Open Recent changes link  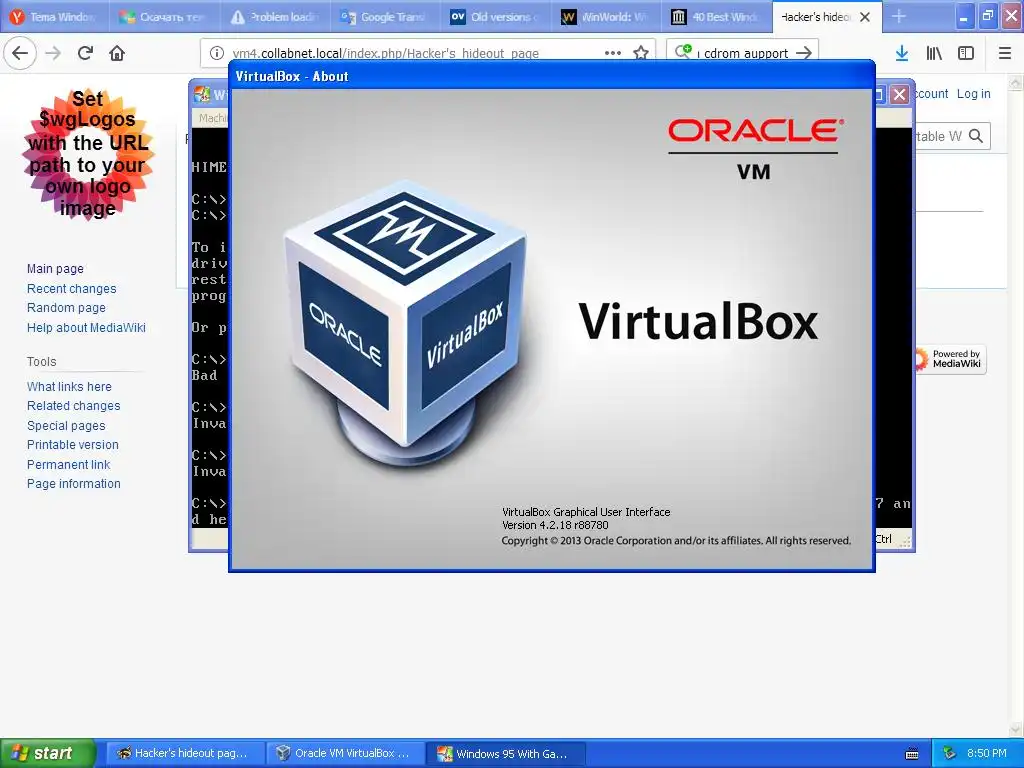point(72,288)
